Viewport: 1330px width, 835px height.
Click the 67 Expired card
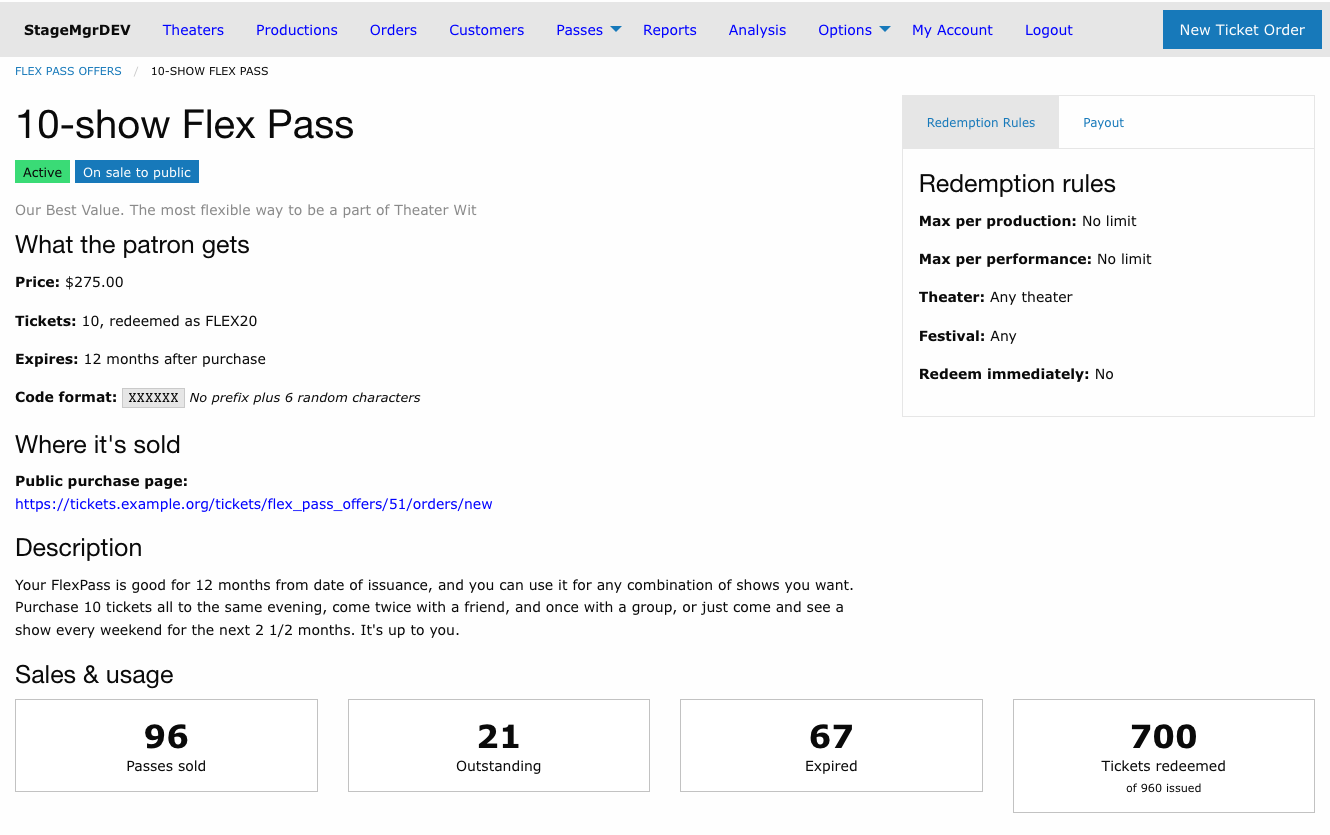click(x=831, y=745)
